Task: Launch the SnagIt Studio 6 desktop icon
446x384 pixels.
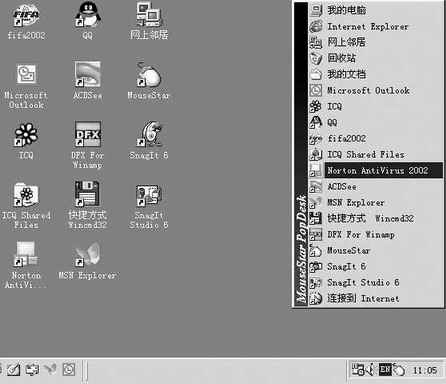Action: click(x=149, y=195)
